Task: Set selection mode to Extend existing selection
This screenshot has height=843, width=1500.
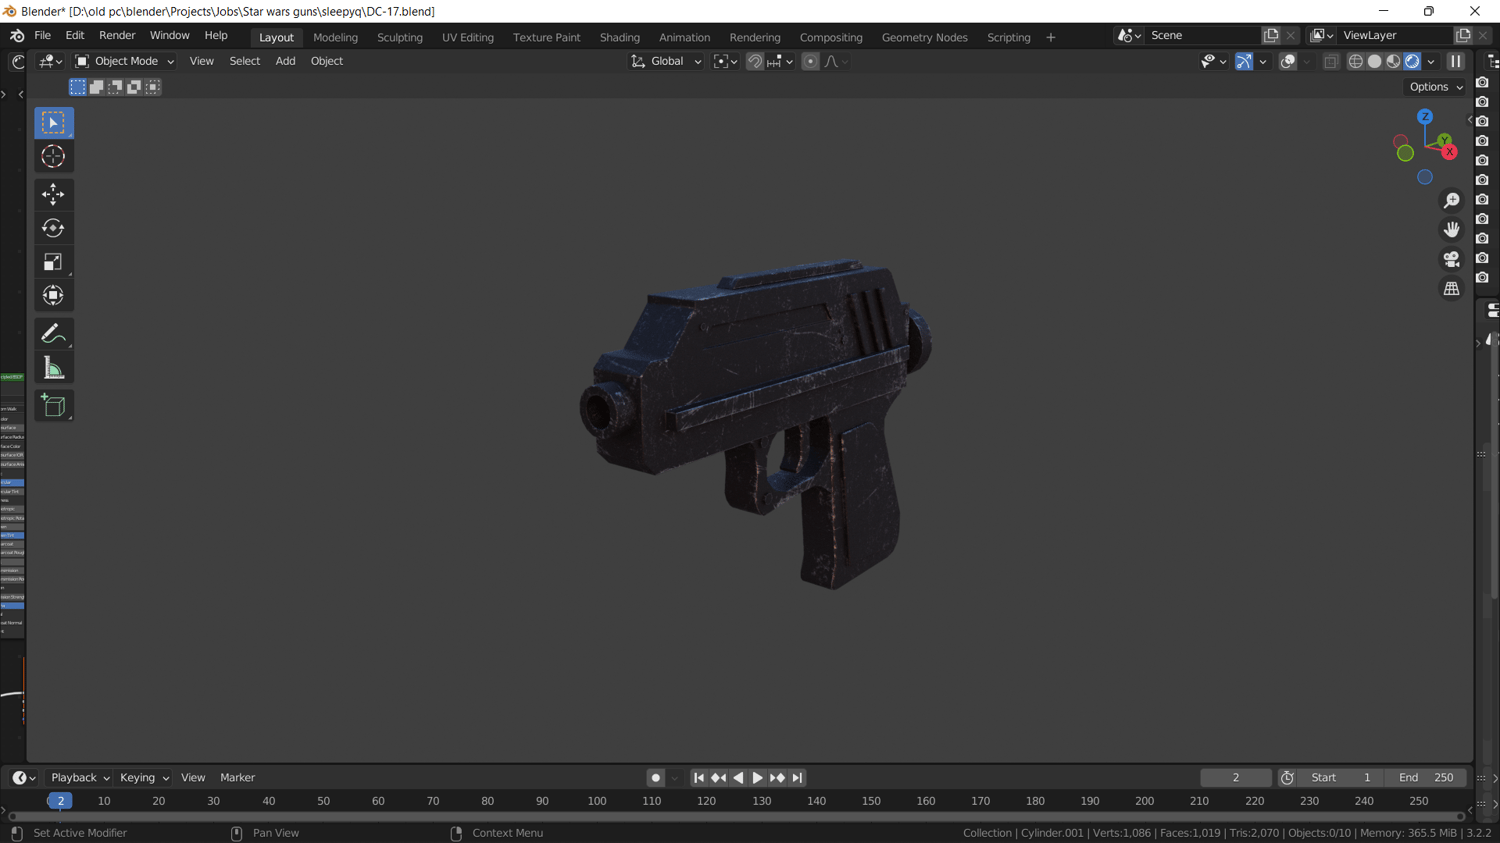Action: pyautogui.click(x=97, y=87)
